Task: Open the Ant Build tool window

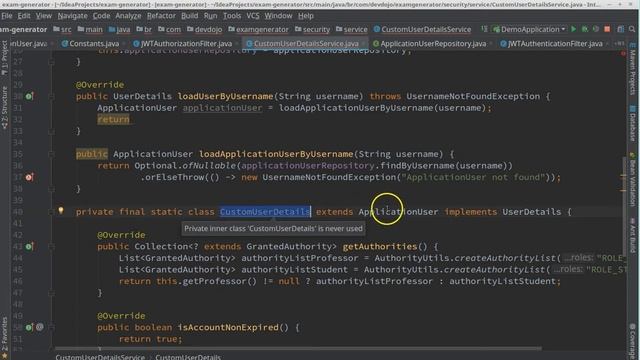Action: pos(633,236)
